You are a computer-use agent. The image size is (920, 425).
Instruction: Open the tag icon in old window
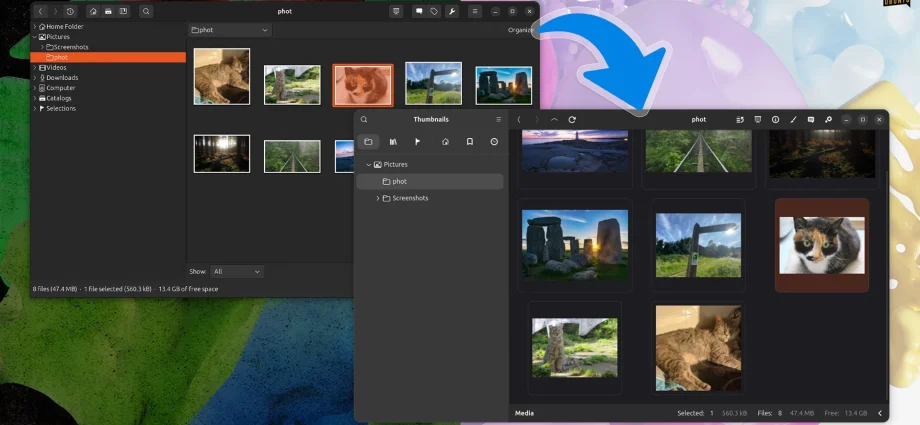(x=434, y=11)
